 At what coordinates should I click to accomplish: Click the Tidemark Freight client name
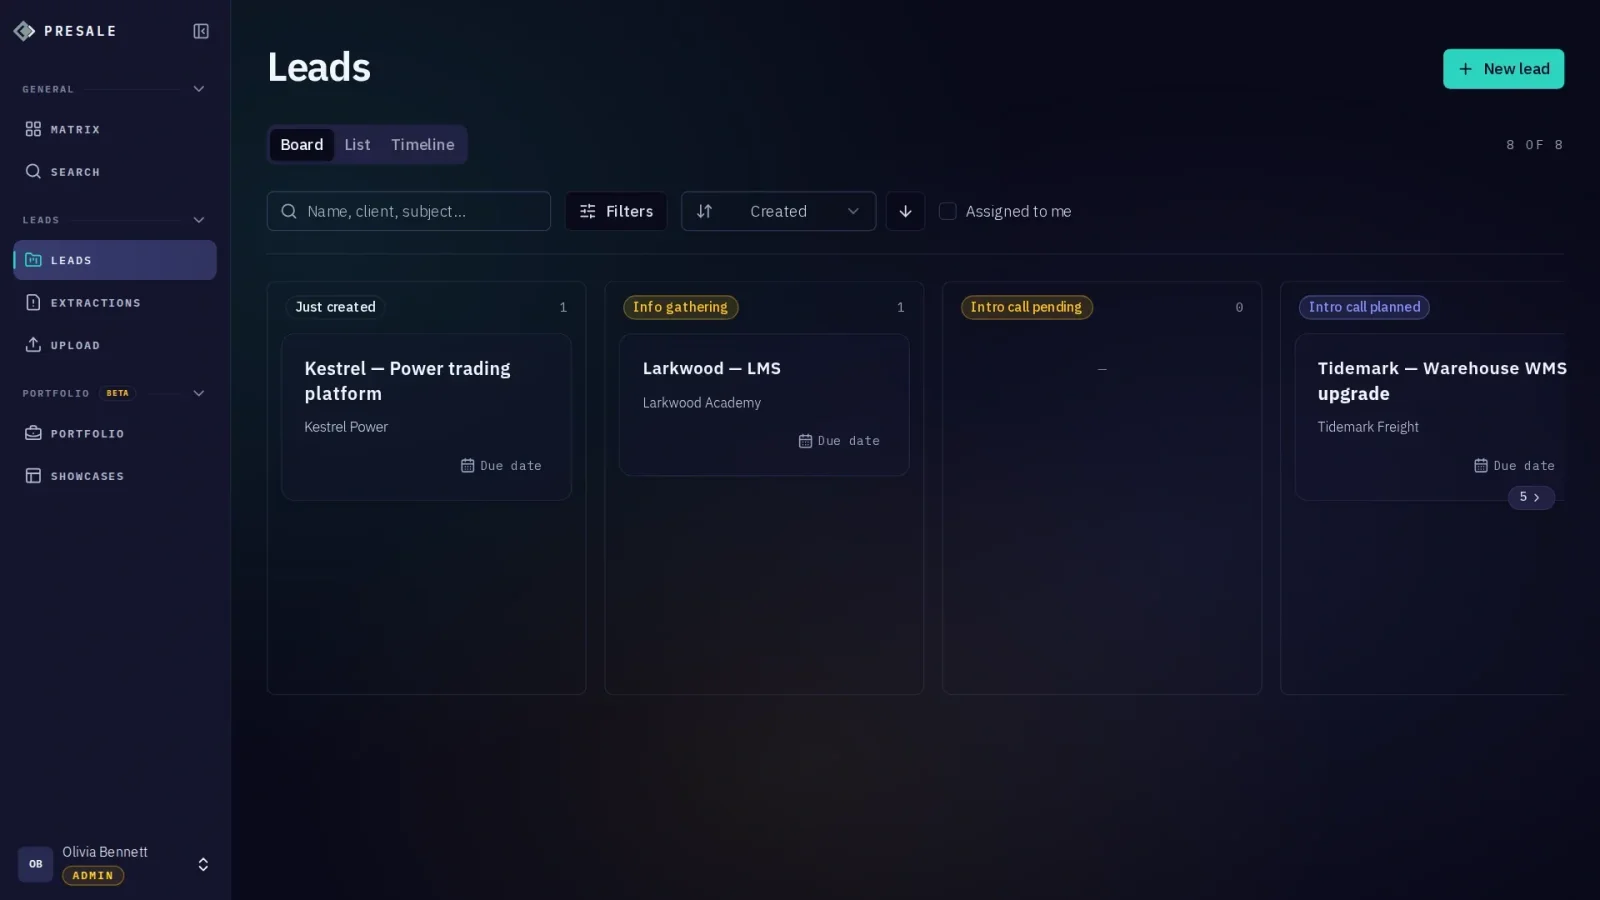pyautogui.click(x=1368, y=427)
